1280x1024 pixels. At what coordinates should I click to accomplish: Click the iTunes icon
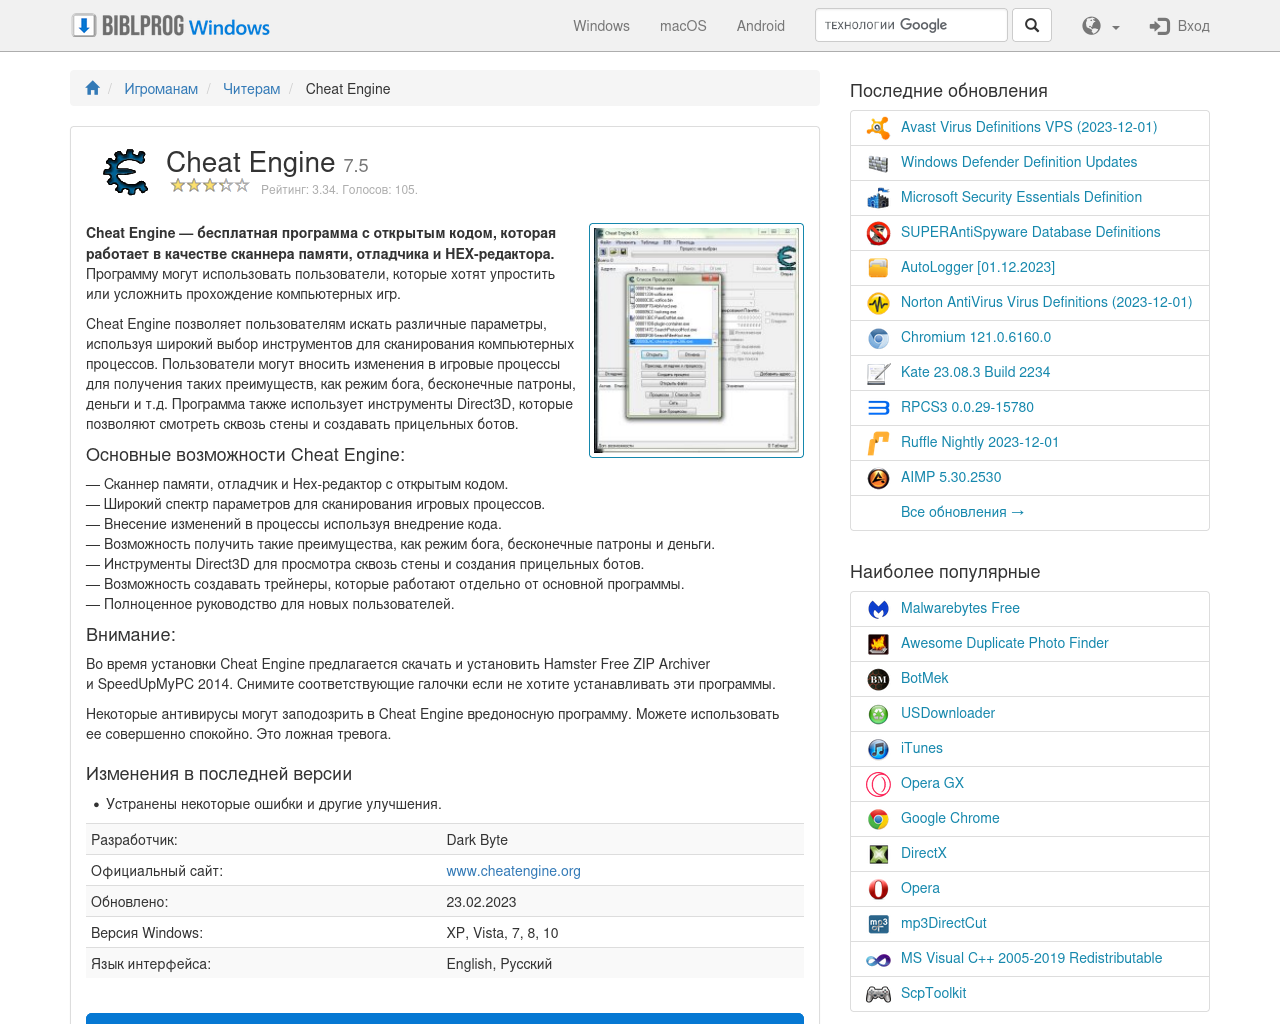(878, 749)
